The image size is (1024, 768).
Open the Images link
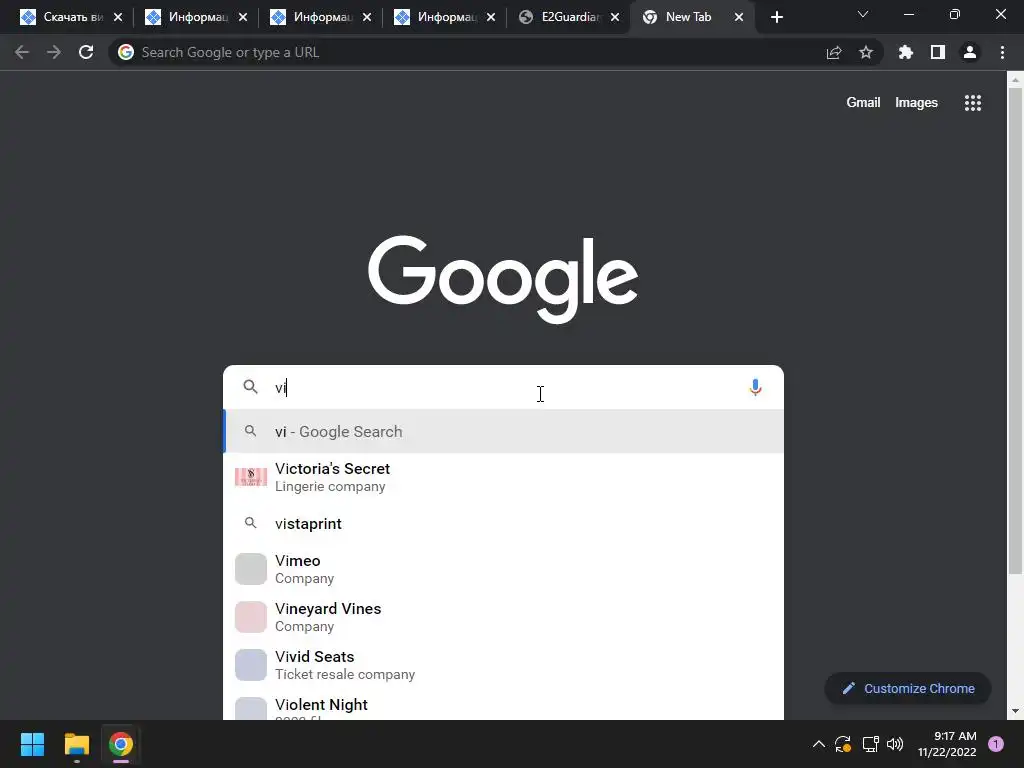point(916,103)
